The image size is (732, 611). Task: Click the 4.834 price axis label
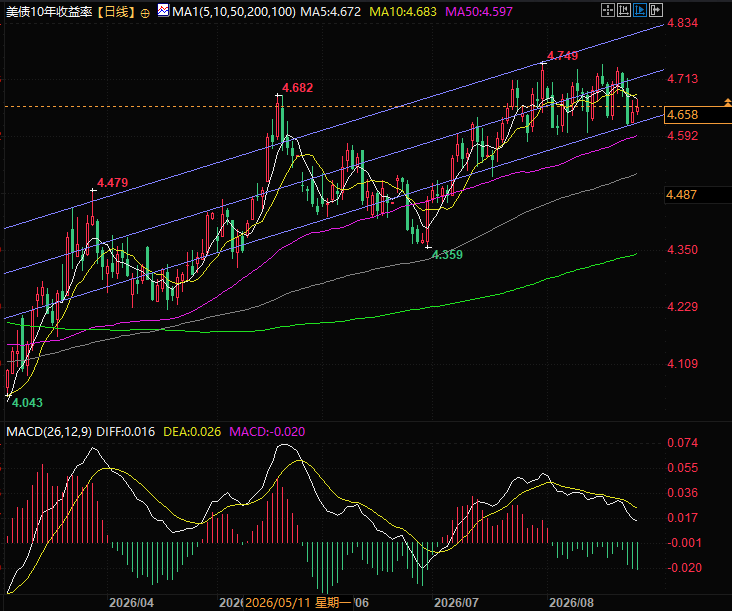click(683, 23)
